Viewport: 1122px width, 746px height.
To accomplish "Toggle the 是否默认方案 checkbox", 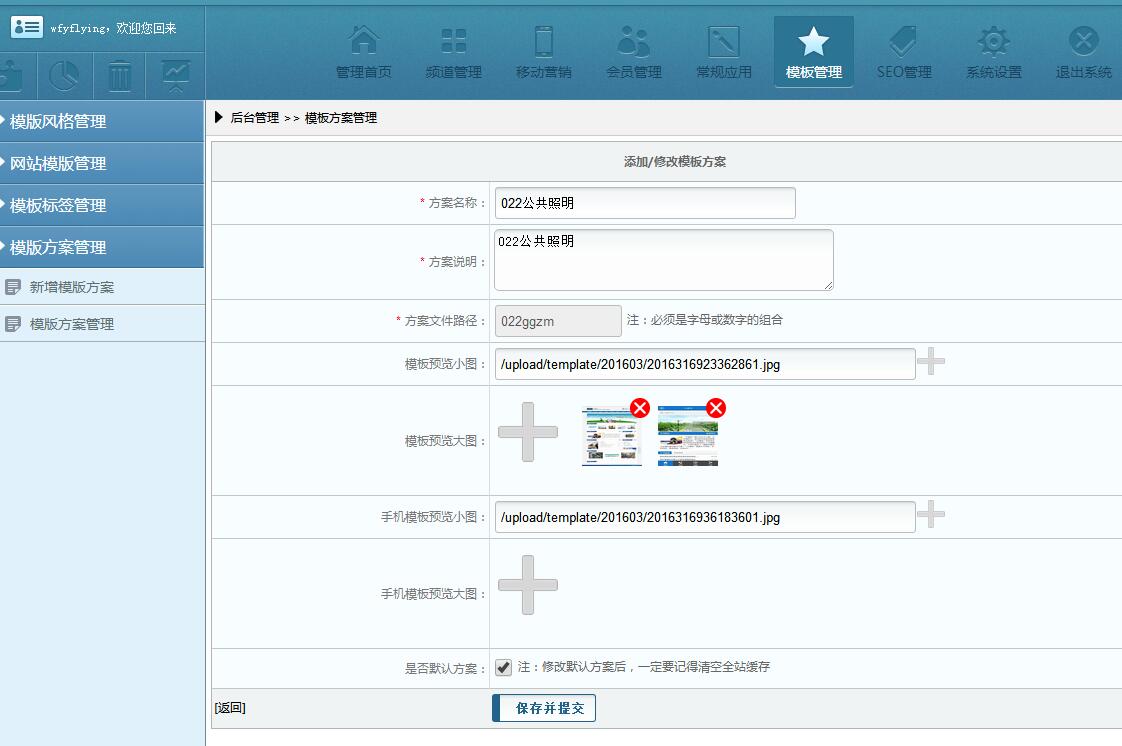I will pos(504,667).
